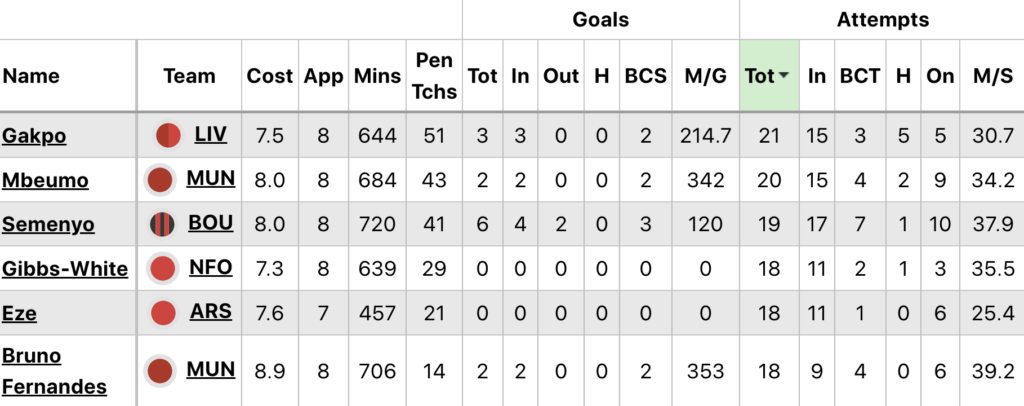Open Semenyo player profile link

pyautogui.click(x=48, y=224)
